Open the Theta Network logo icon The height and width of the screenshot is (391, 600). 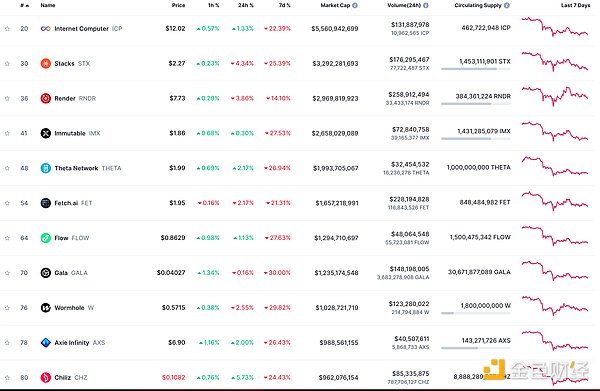click(x=46, y=168)
